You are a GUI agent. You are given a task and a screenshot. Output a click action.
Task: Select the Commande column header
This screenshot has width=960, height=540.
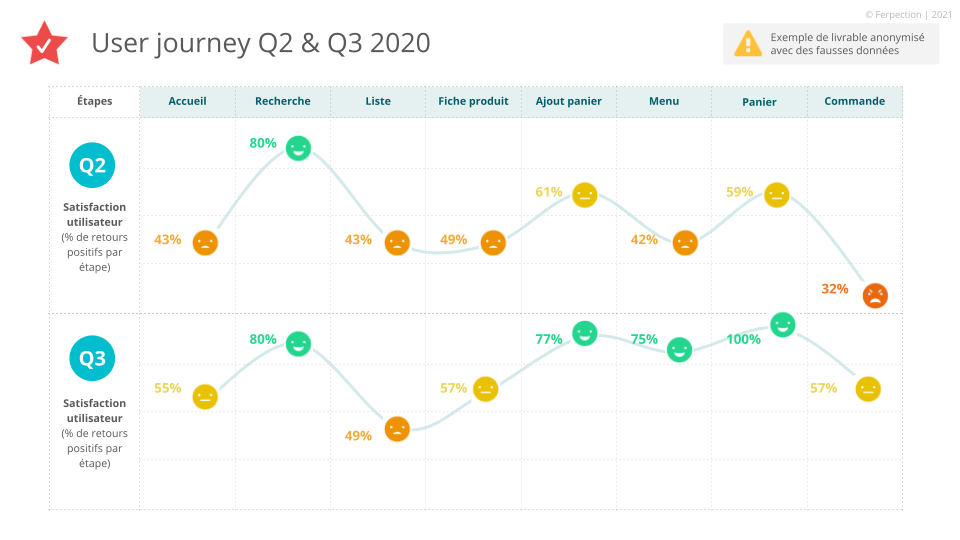(854, 101)
